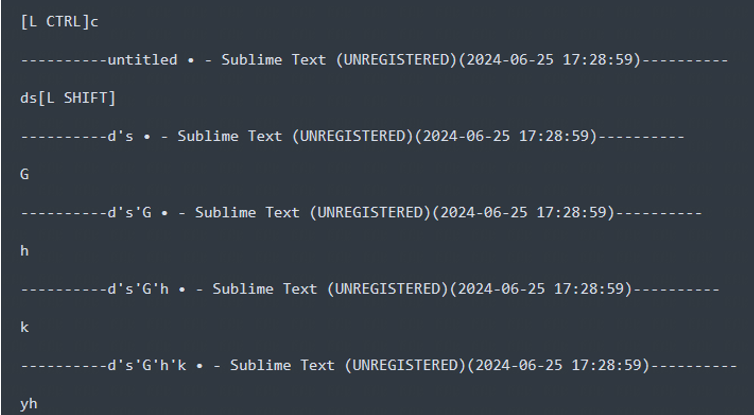Click the 'ds[L SHIFT]' keystroke line
This screenshot has height=415, width=754.
pyautogui.click(x=68, y=98)
